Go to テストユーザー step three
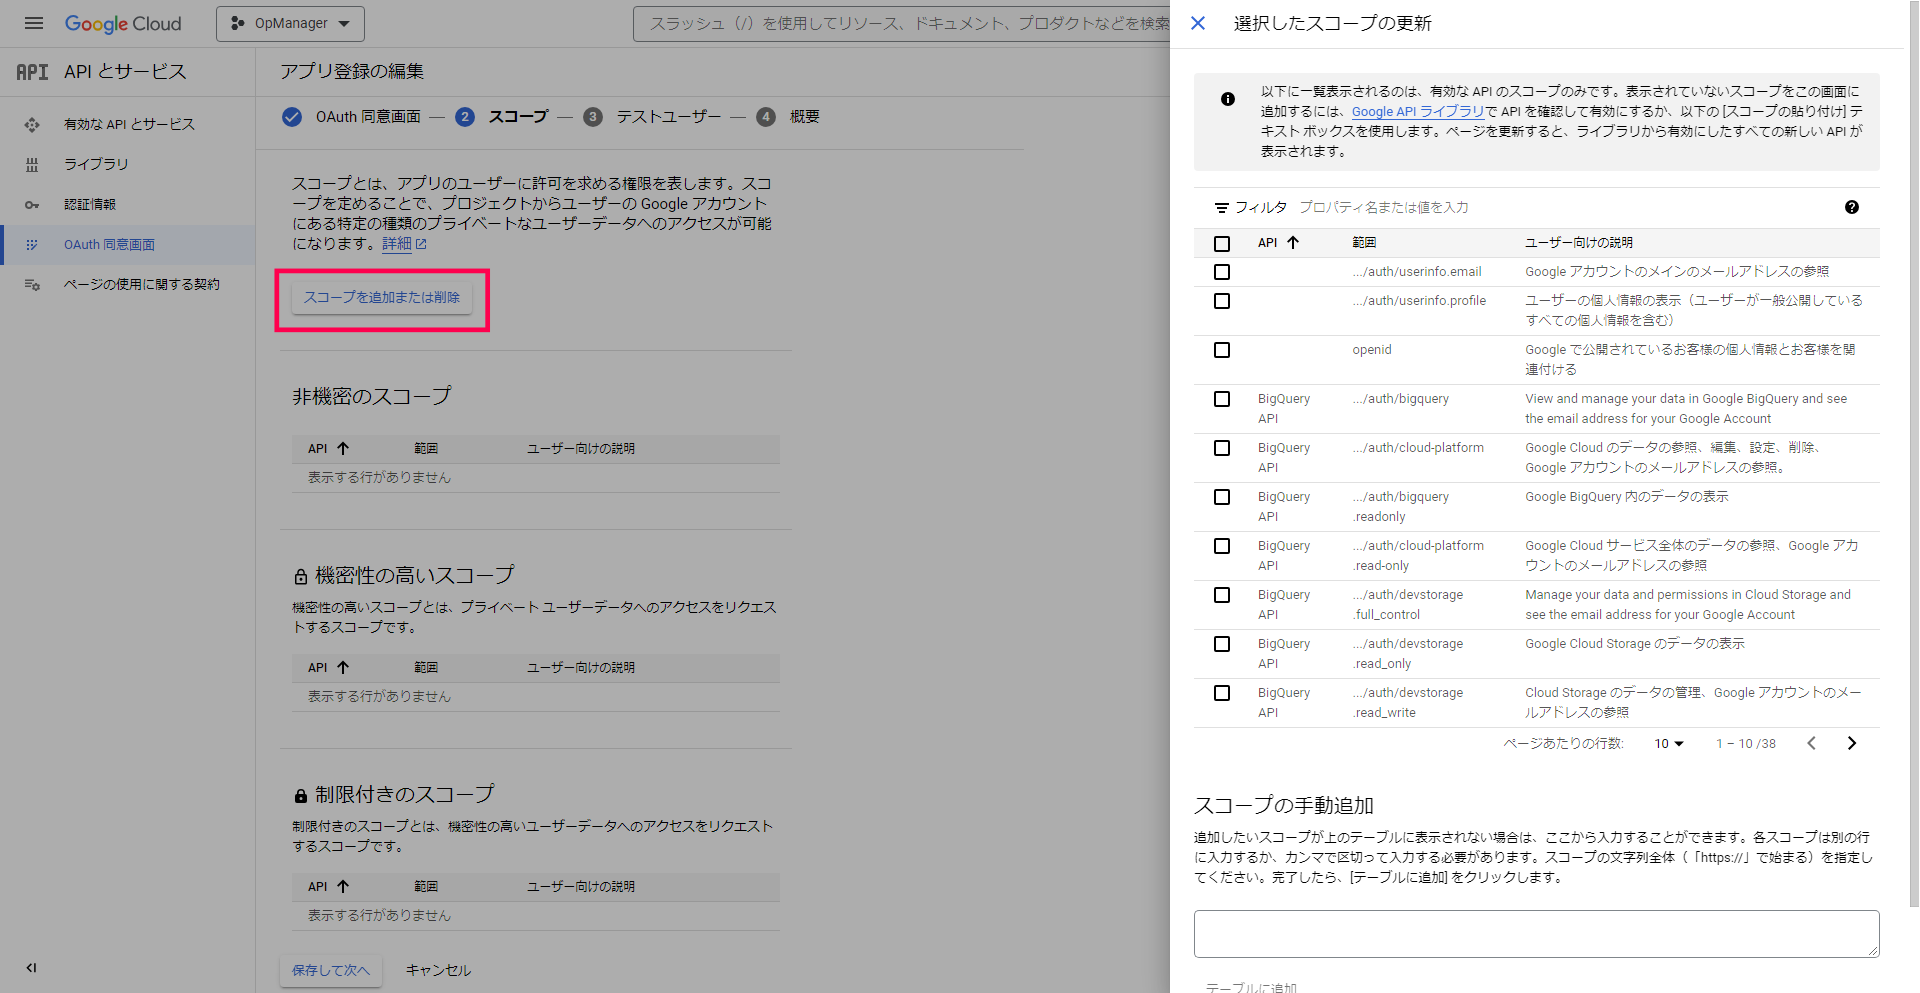Image resolution: width=1920 pixels, height=993 pixels. tap(652, 117)
